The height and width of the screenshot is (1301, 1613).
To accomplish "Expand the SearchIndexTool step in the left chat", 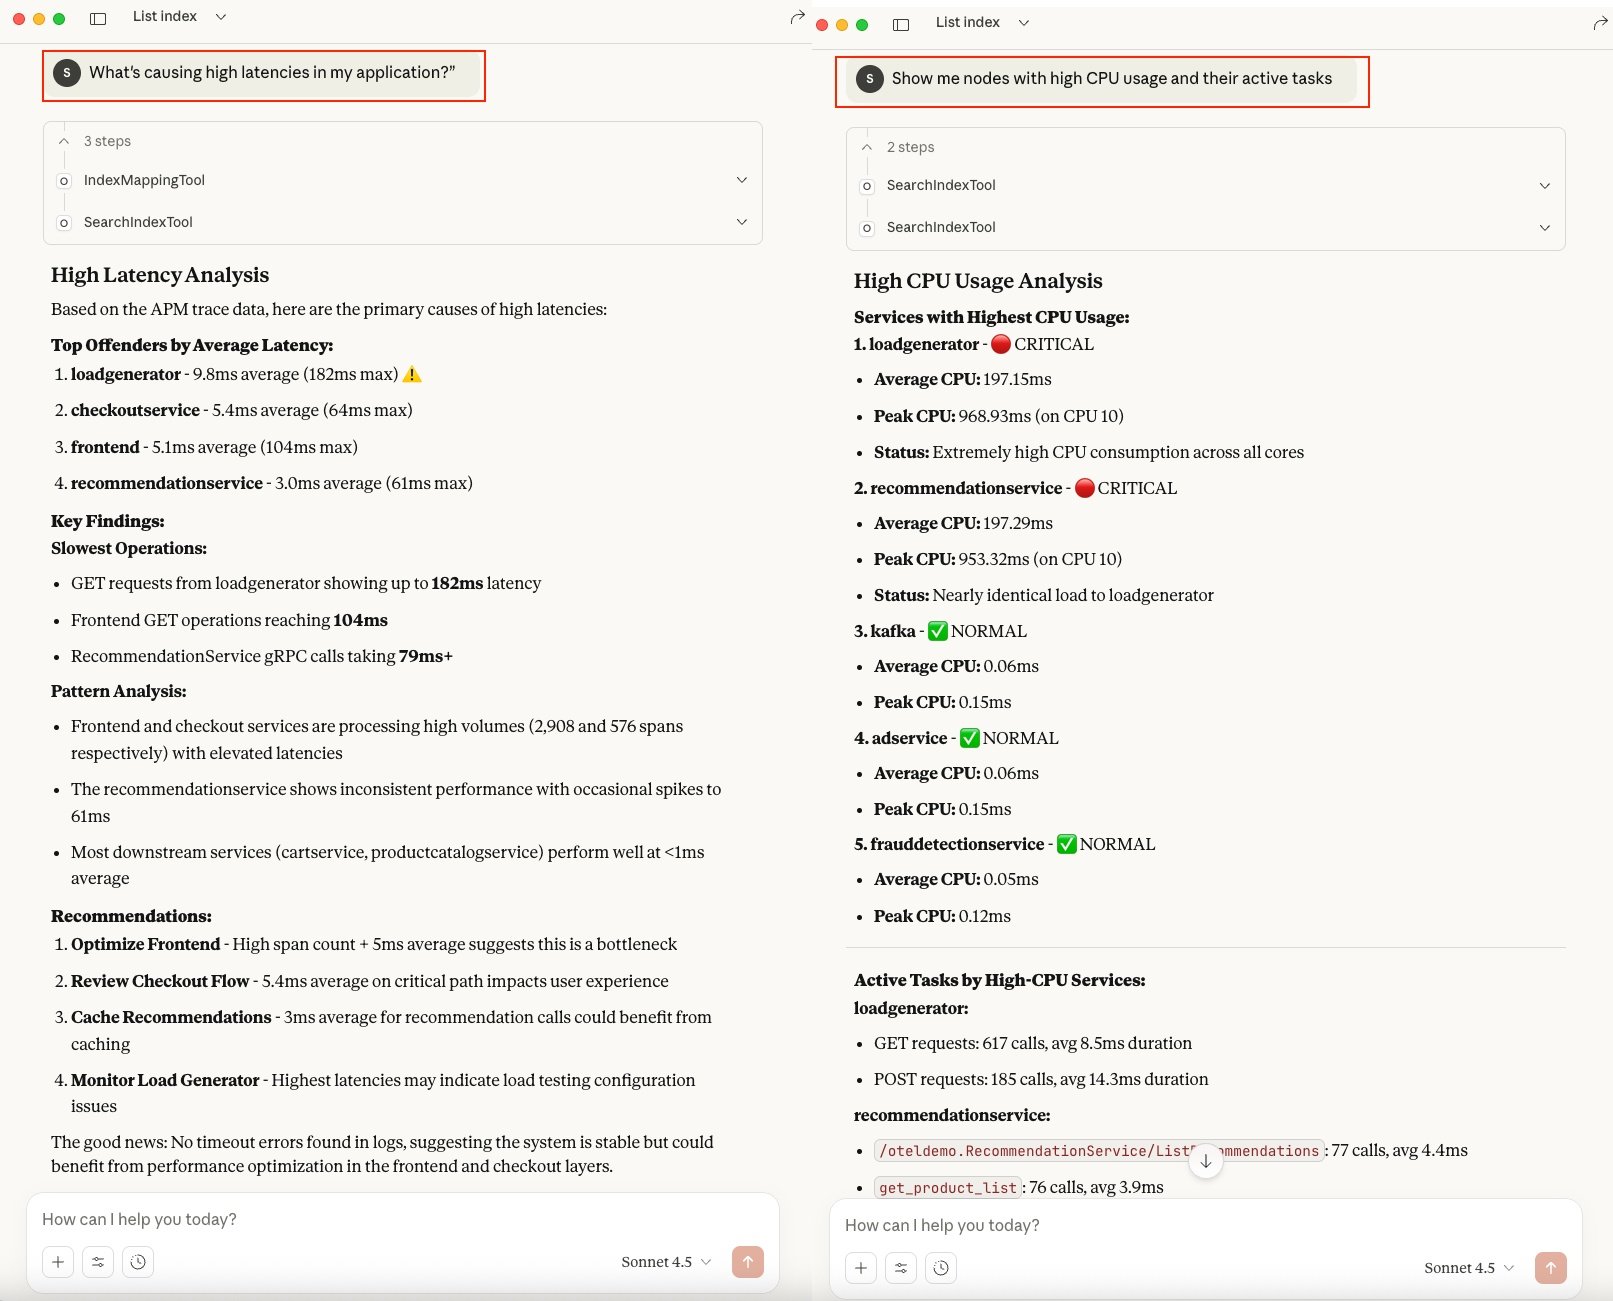I will coord(741,222).
